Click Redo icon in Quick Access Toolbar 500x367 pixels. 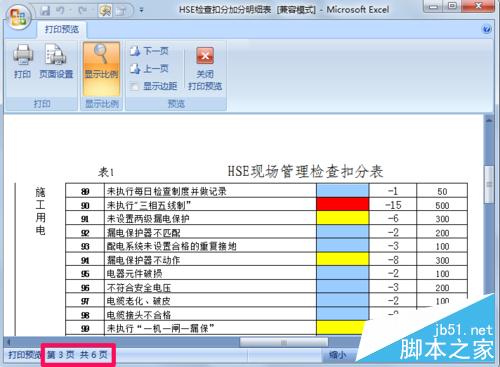click(82, 11)
